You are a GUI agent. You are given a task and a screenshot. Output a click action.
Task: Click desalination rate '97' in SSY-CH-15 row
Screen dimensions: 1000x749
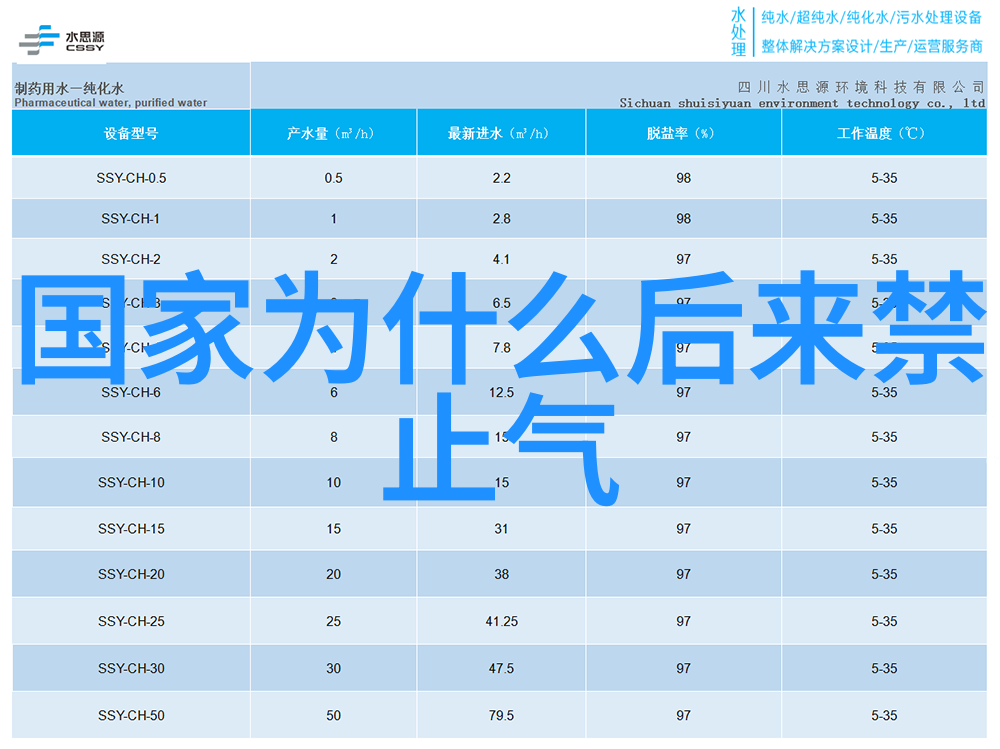pyautogui.click(x=684, y=529)
